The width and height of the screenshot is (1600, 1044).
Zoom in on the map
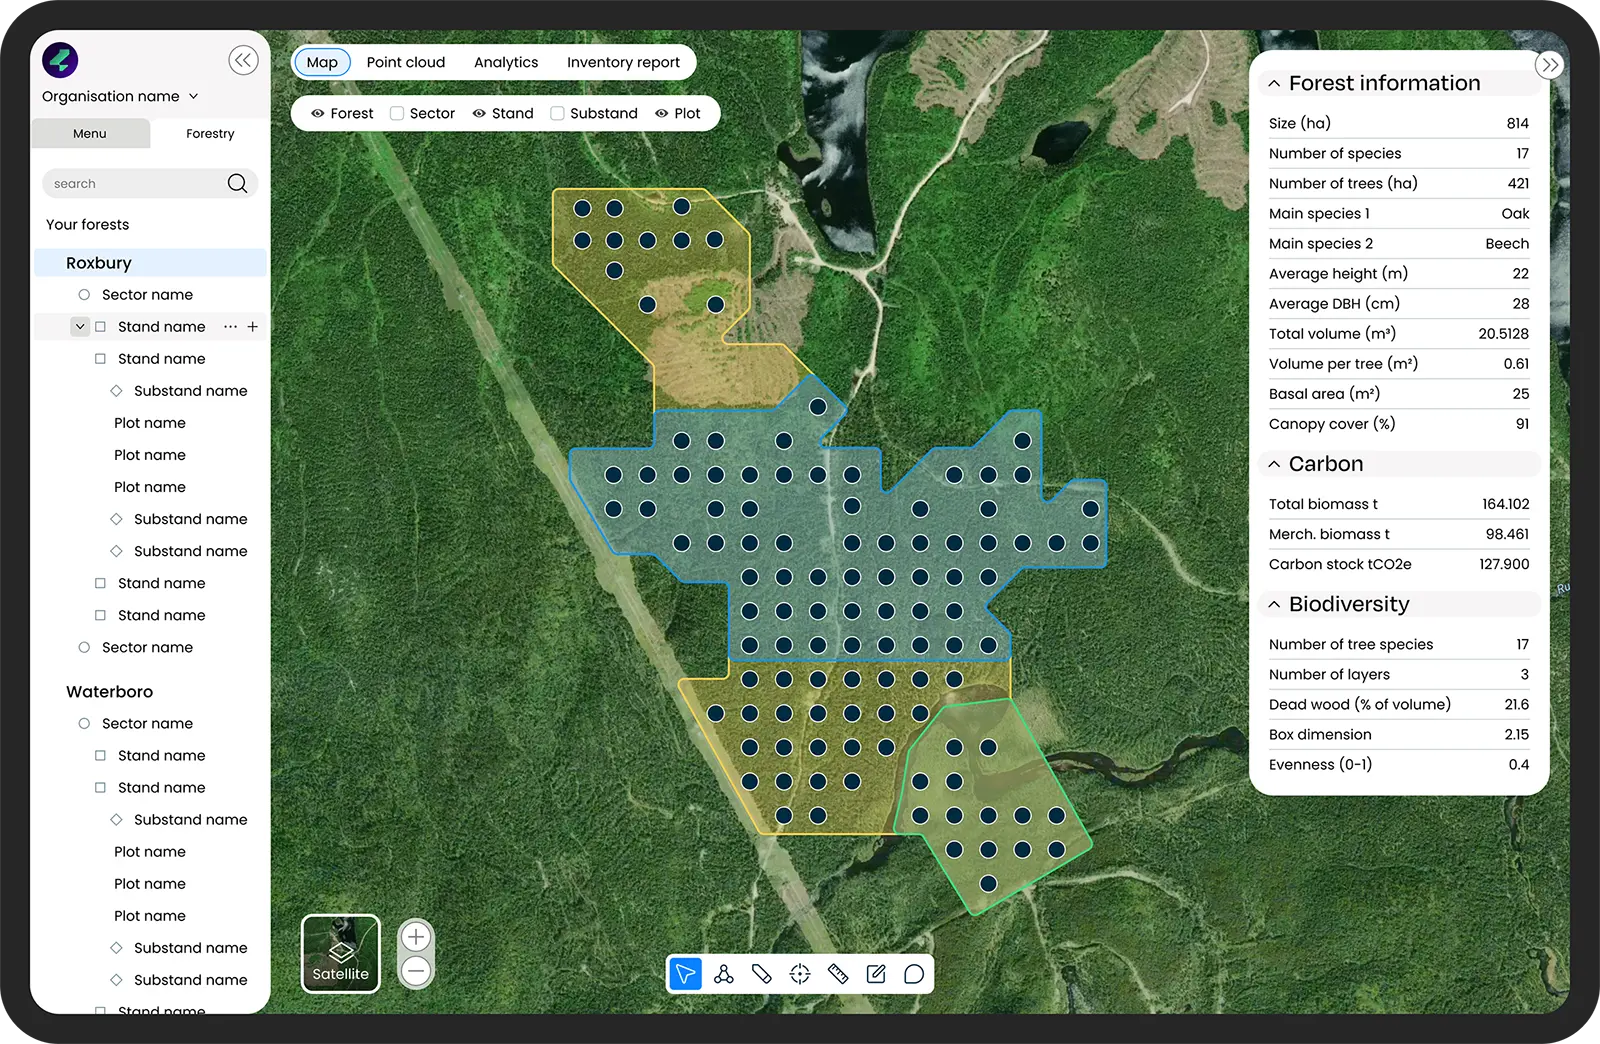tap(416, 937)
